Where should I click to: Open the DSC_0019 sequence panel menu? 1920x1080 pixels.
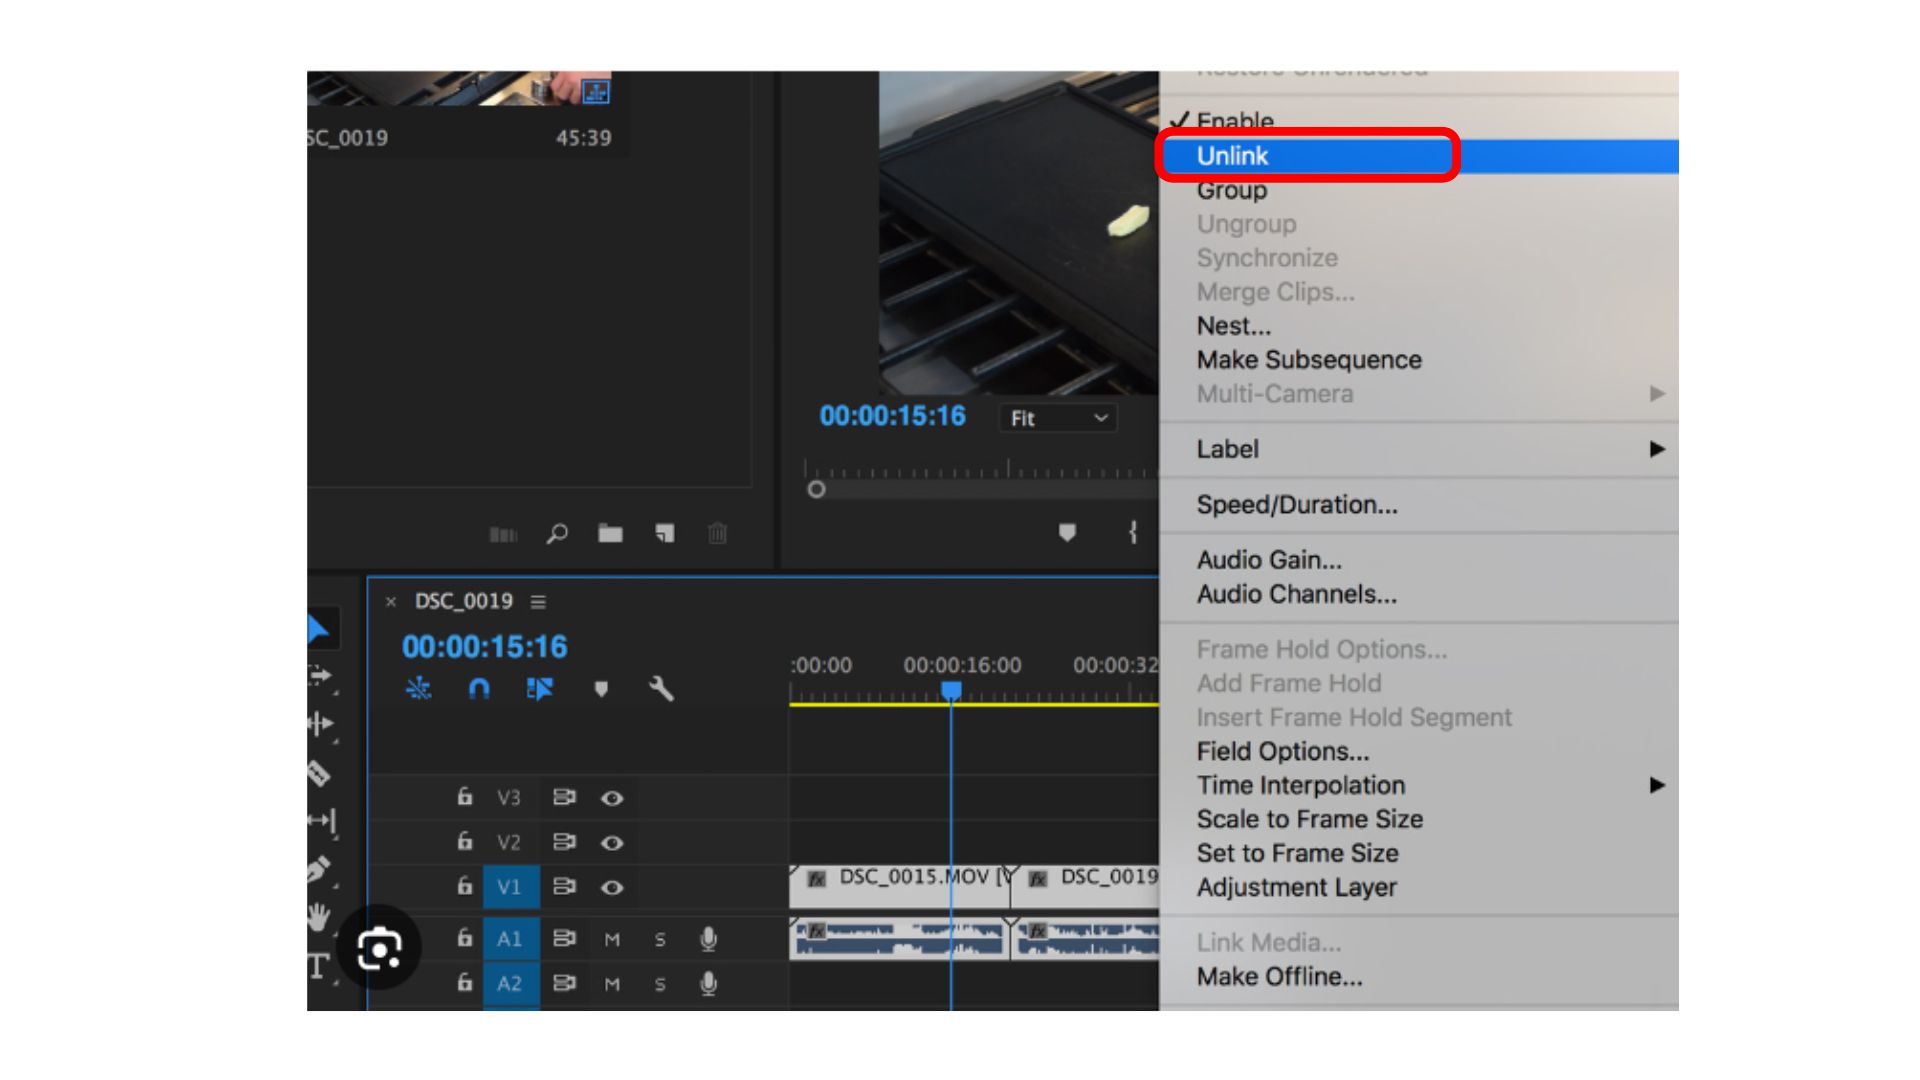pyautogui.click(x=539, y=601)
